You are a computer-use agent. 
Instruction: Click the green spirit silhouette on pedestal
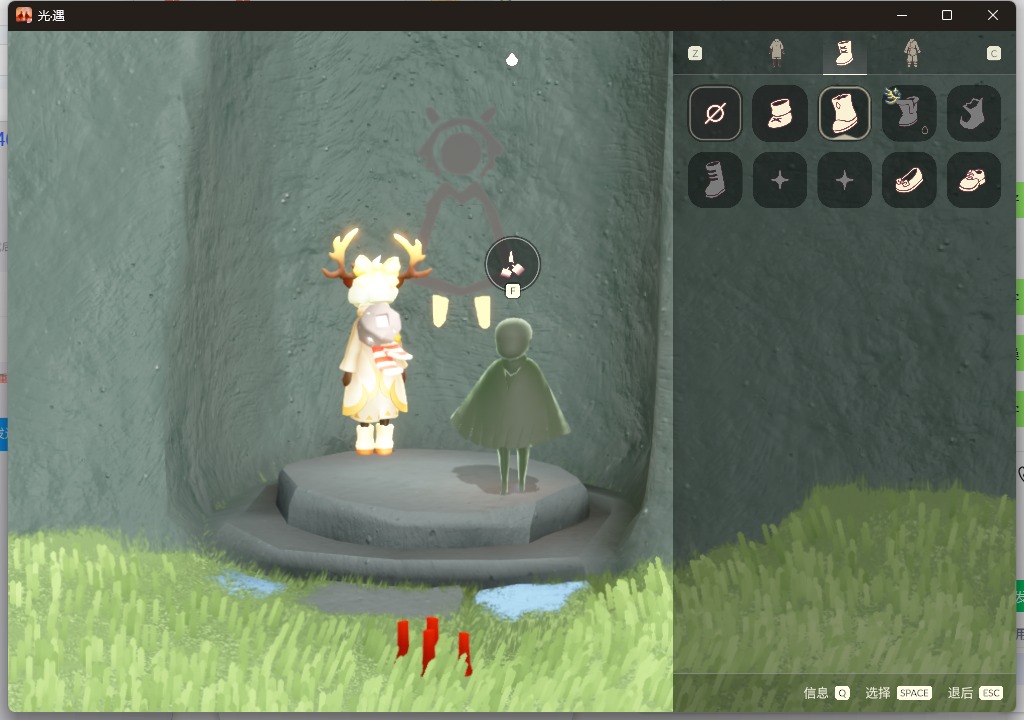pyautogui.click(x=511, y=405)
